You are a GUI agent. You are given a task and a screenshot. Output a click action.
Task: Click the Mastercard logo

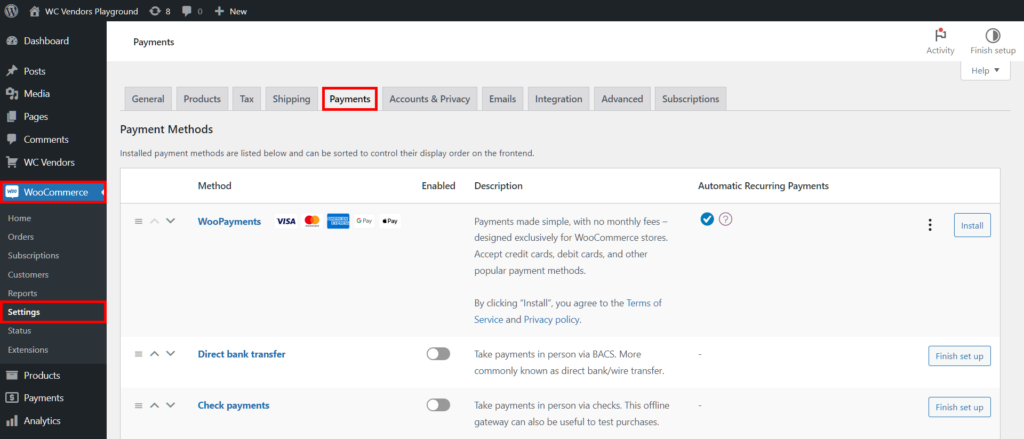[312, 221]
